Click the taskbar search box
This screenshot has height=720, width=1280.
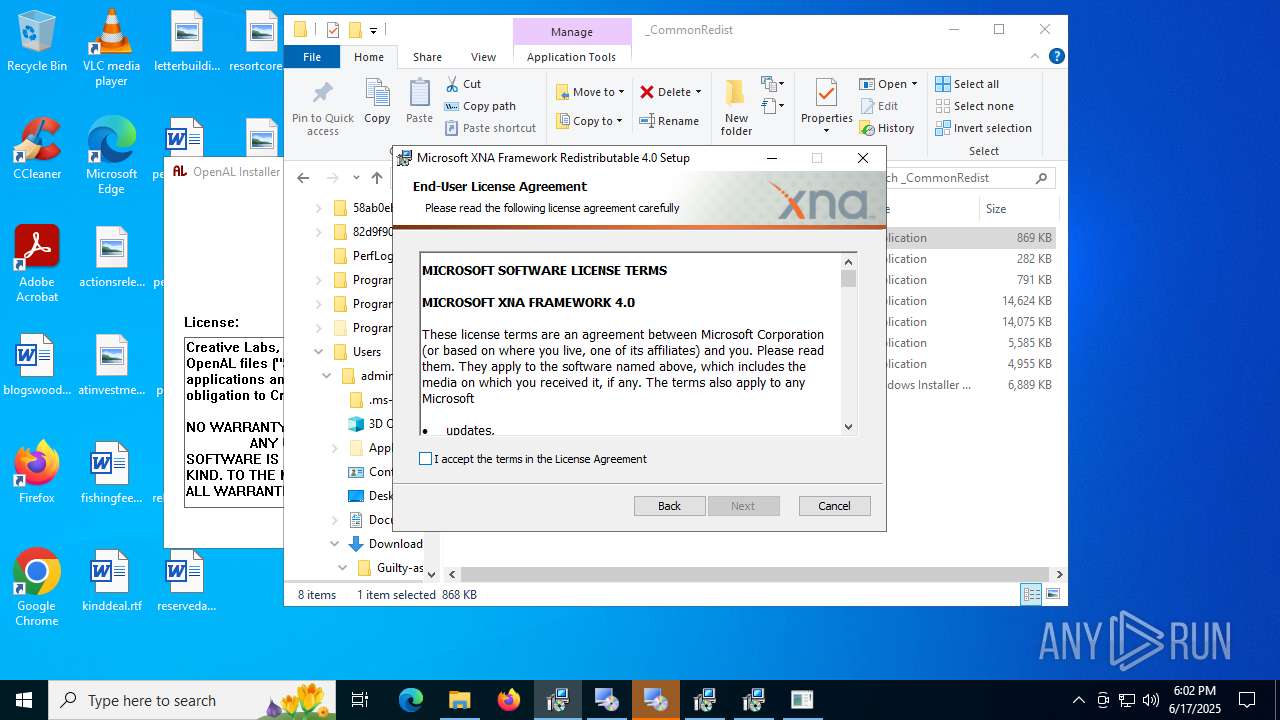pyautogui.click(x=192, y=700)
